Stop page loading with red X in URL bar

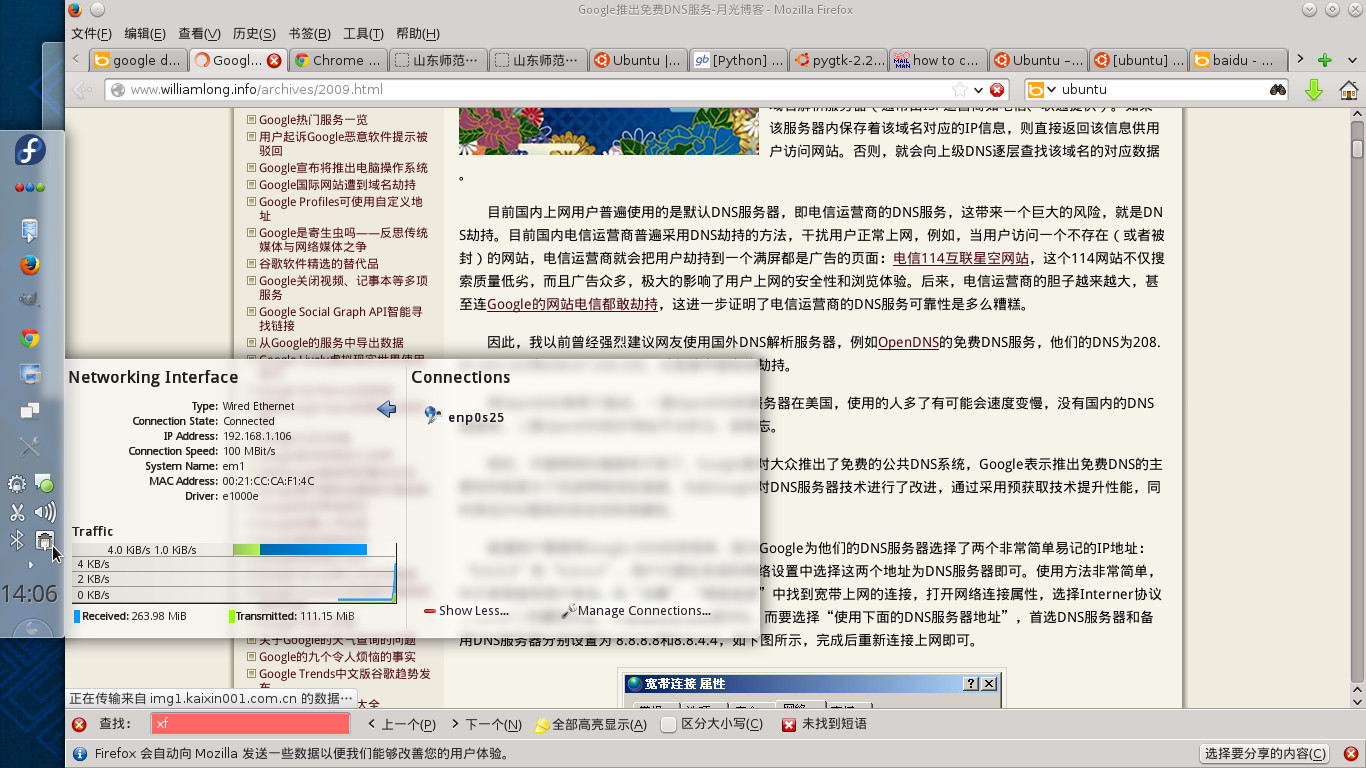point(997,89)
